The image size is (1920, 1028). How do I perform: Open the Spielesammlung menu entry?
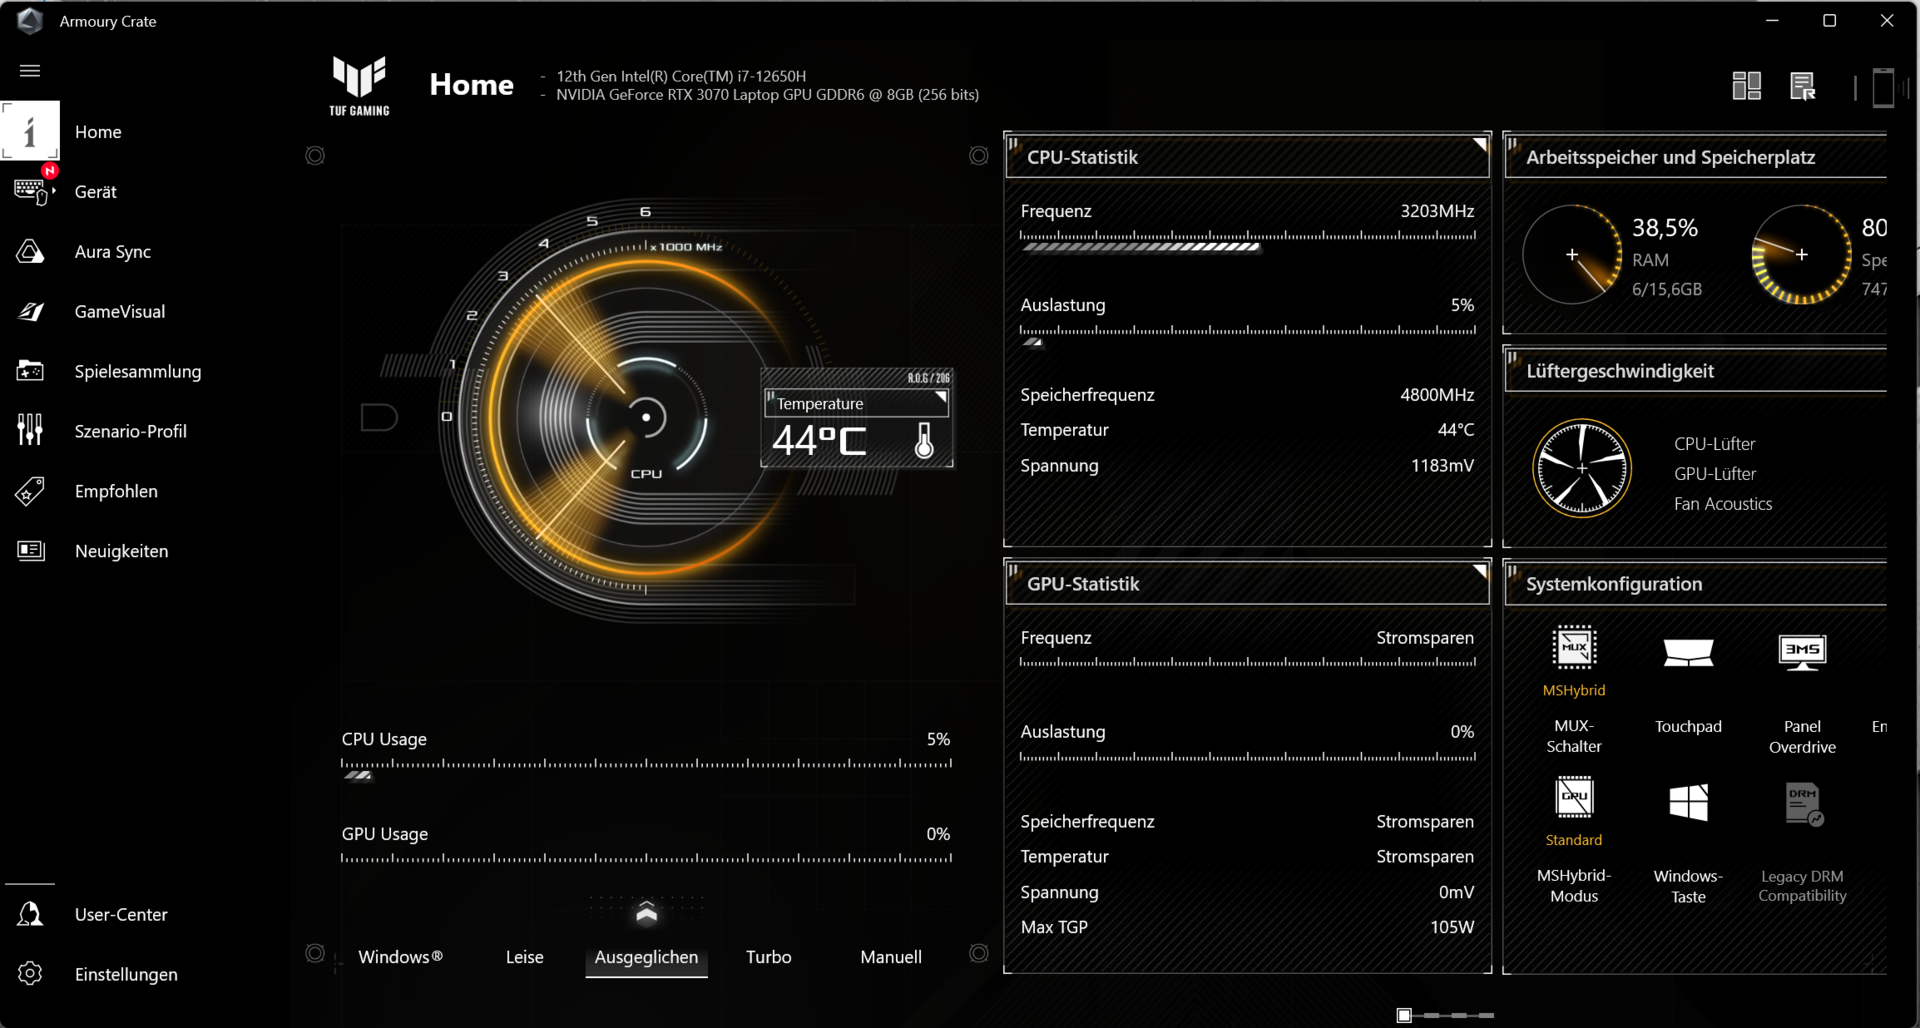tap(138, 372)
